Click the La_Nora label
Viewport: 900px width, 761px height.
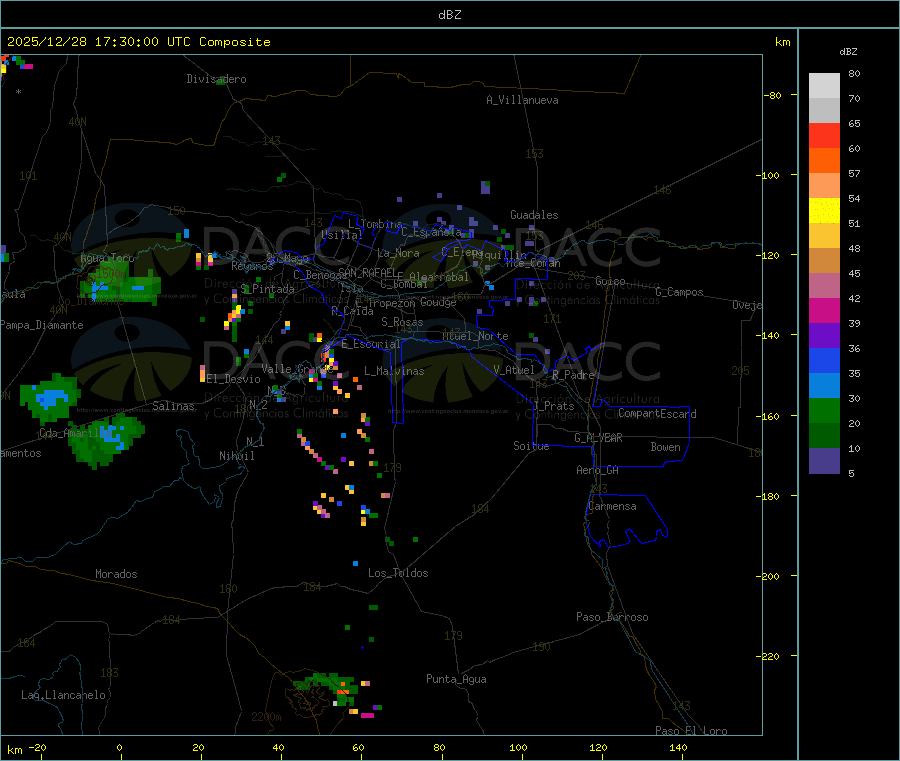click(398, 253)
